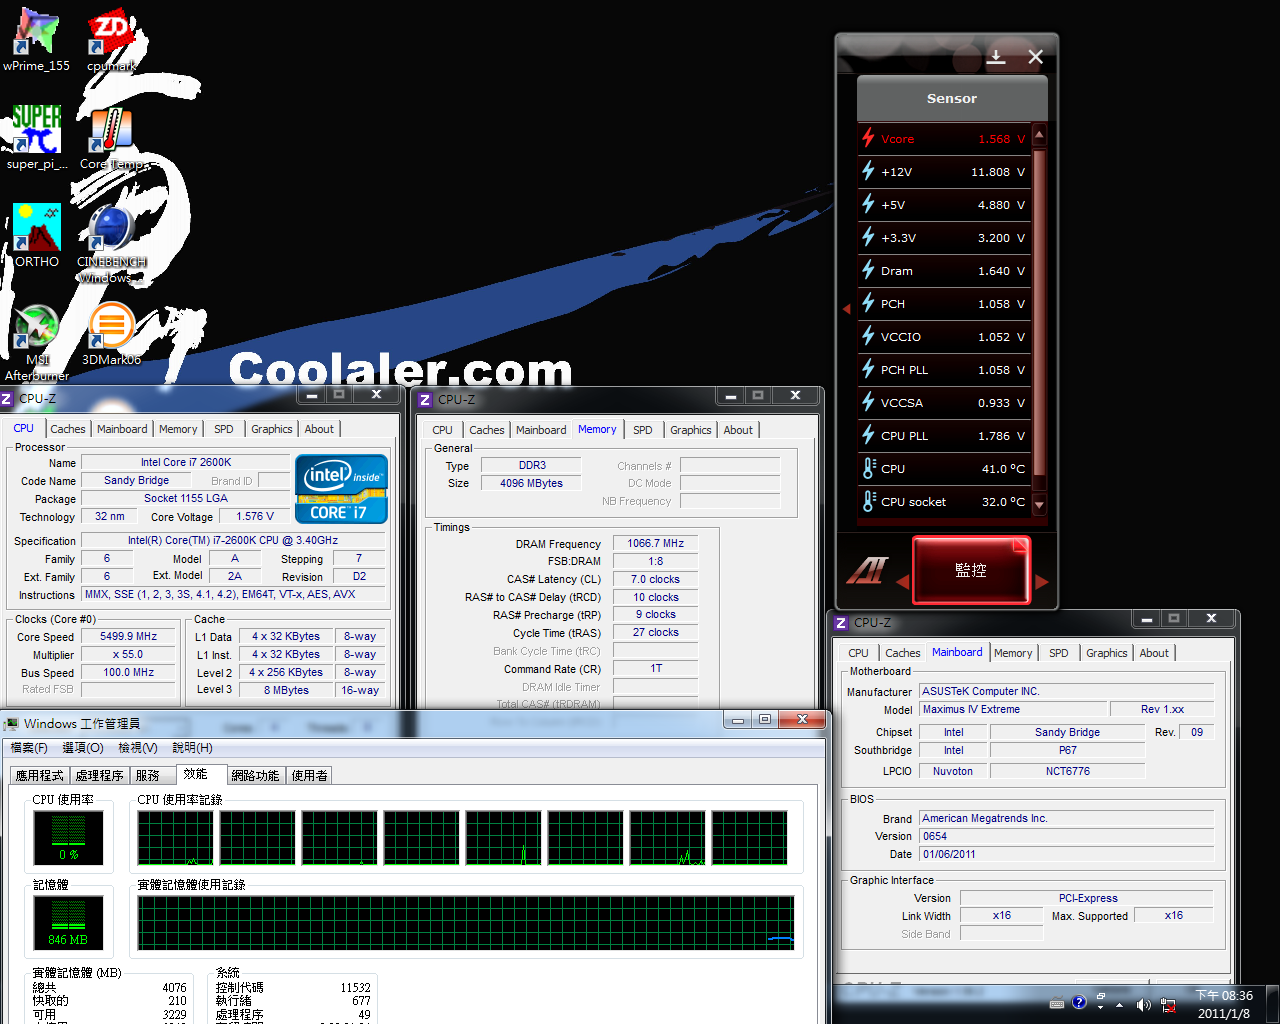Open MSI Afterburner desktop shortcut
The width and height of the screenshot is (1280, 1024).
[37, 342]
